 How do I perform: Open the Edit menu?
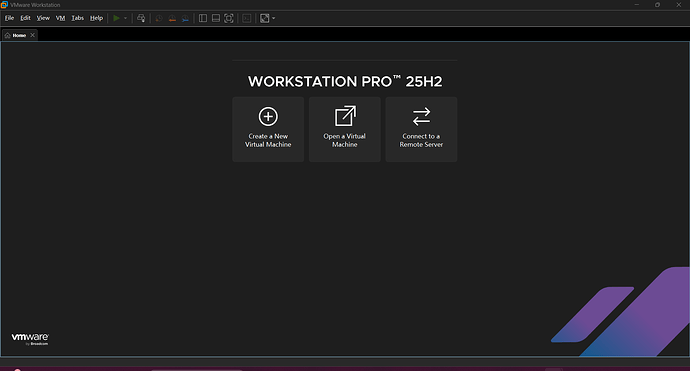tap(25, 18)
